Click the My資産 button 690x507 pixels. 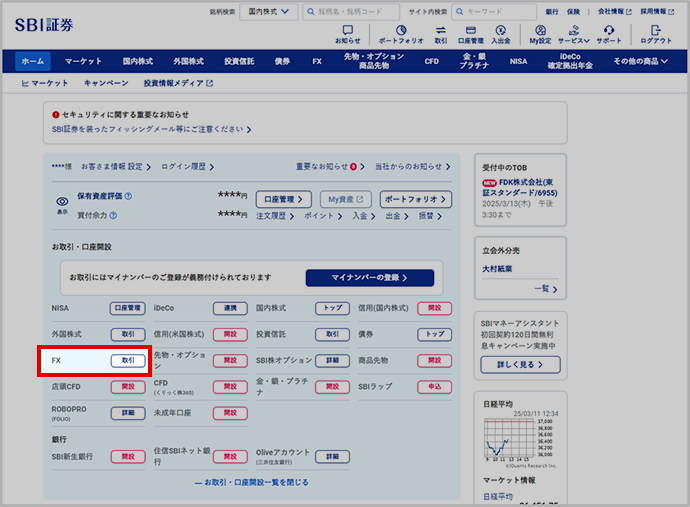point(346,199)
